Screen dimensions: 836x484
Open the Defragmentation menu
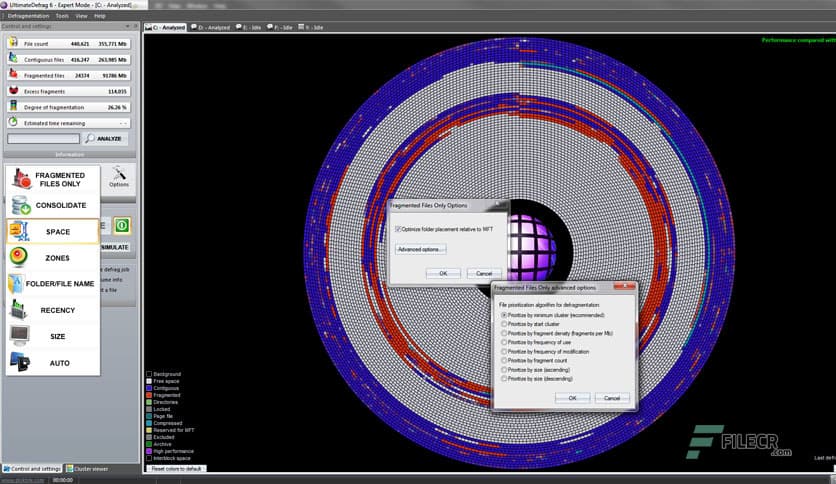(28, 16)
